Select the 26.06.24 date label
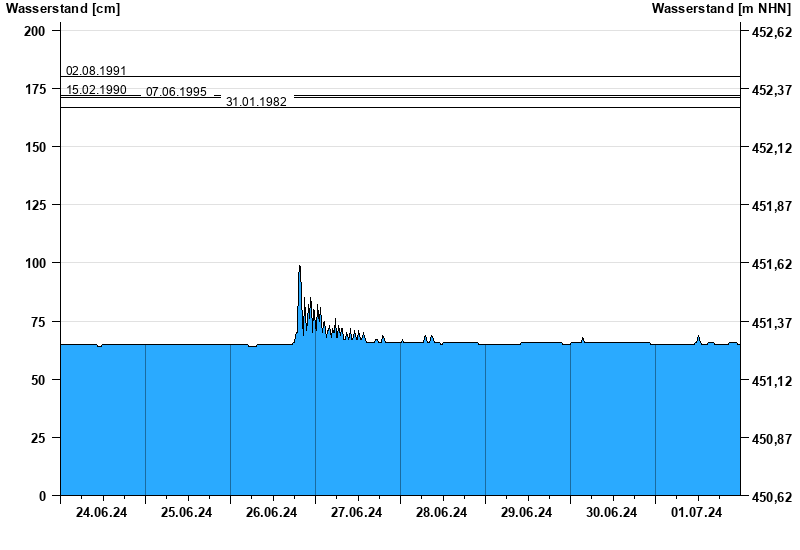Image resolution: width=800 pixels, height=550 pixels. 272,513
